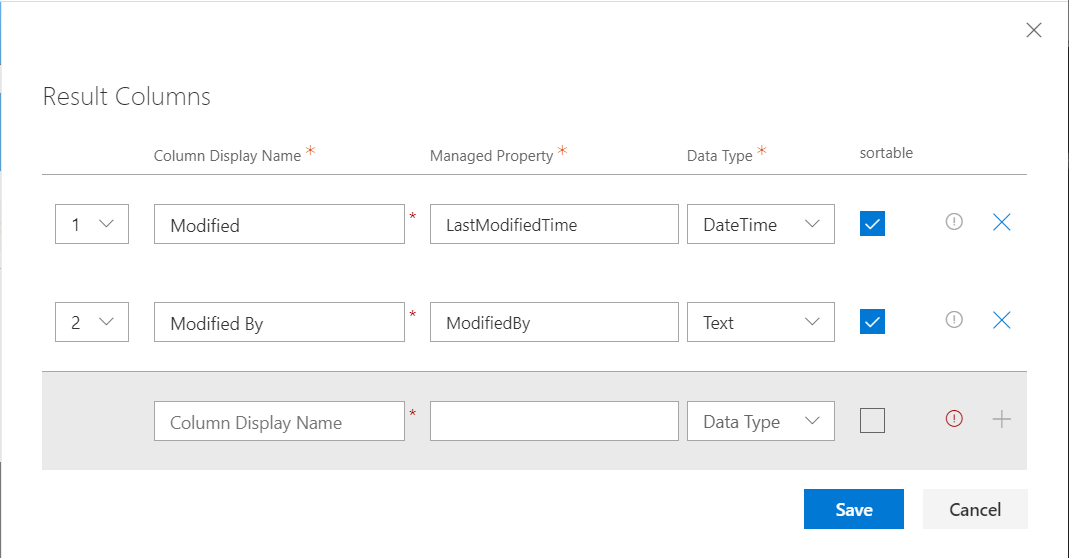The width and height of the screenshot is (1071, 558).
Task: Click the empty Column Display Name field
Action: pyautogui.click(x=279, y=421)
